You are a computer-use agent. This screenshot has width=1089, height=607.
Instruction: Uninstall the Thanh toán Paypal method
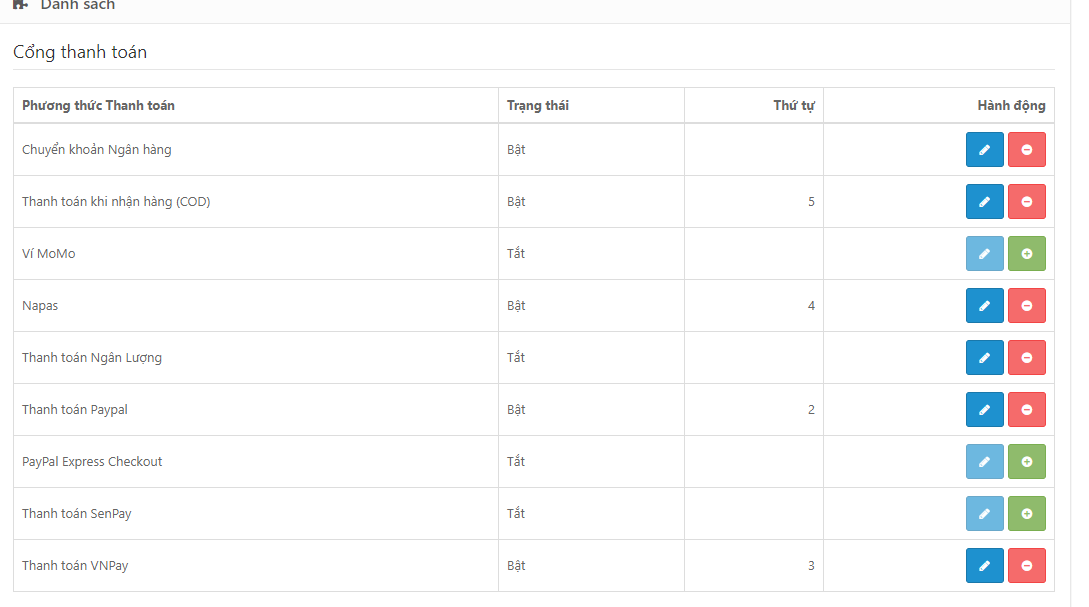[x=1026, y=410]
